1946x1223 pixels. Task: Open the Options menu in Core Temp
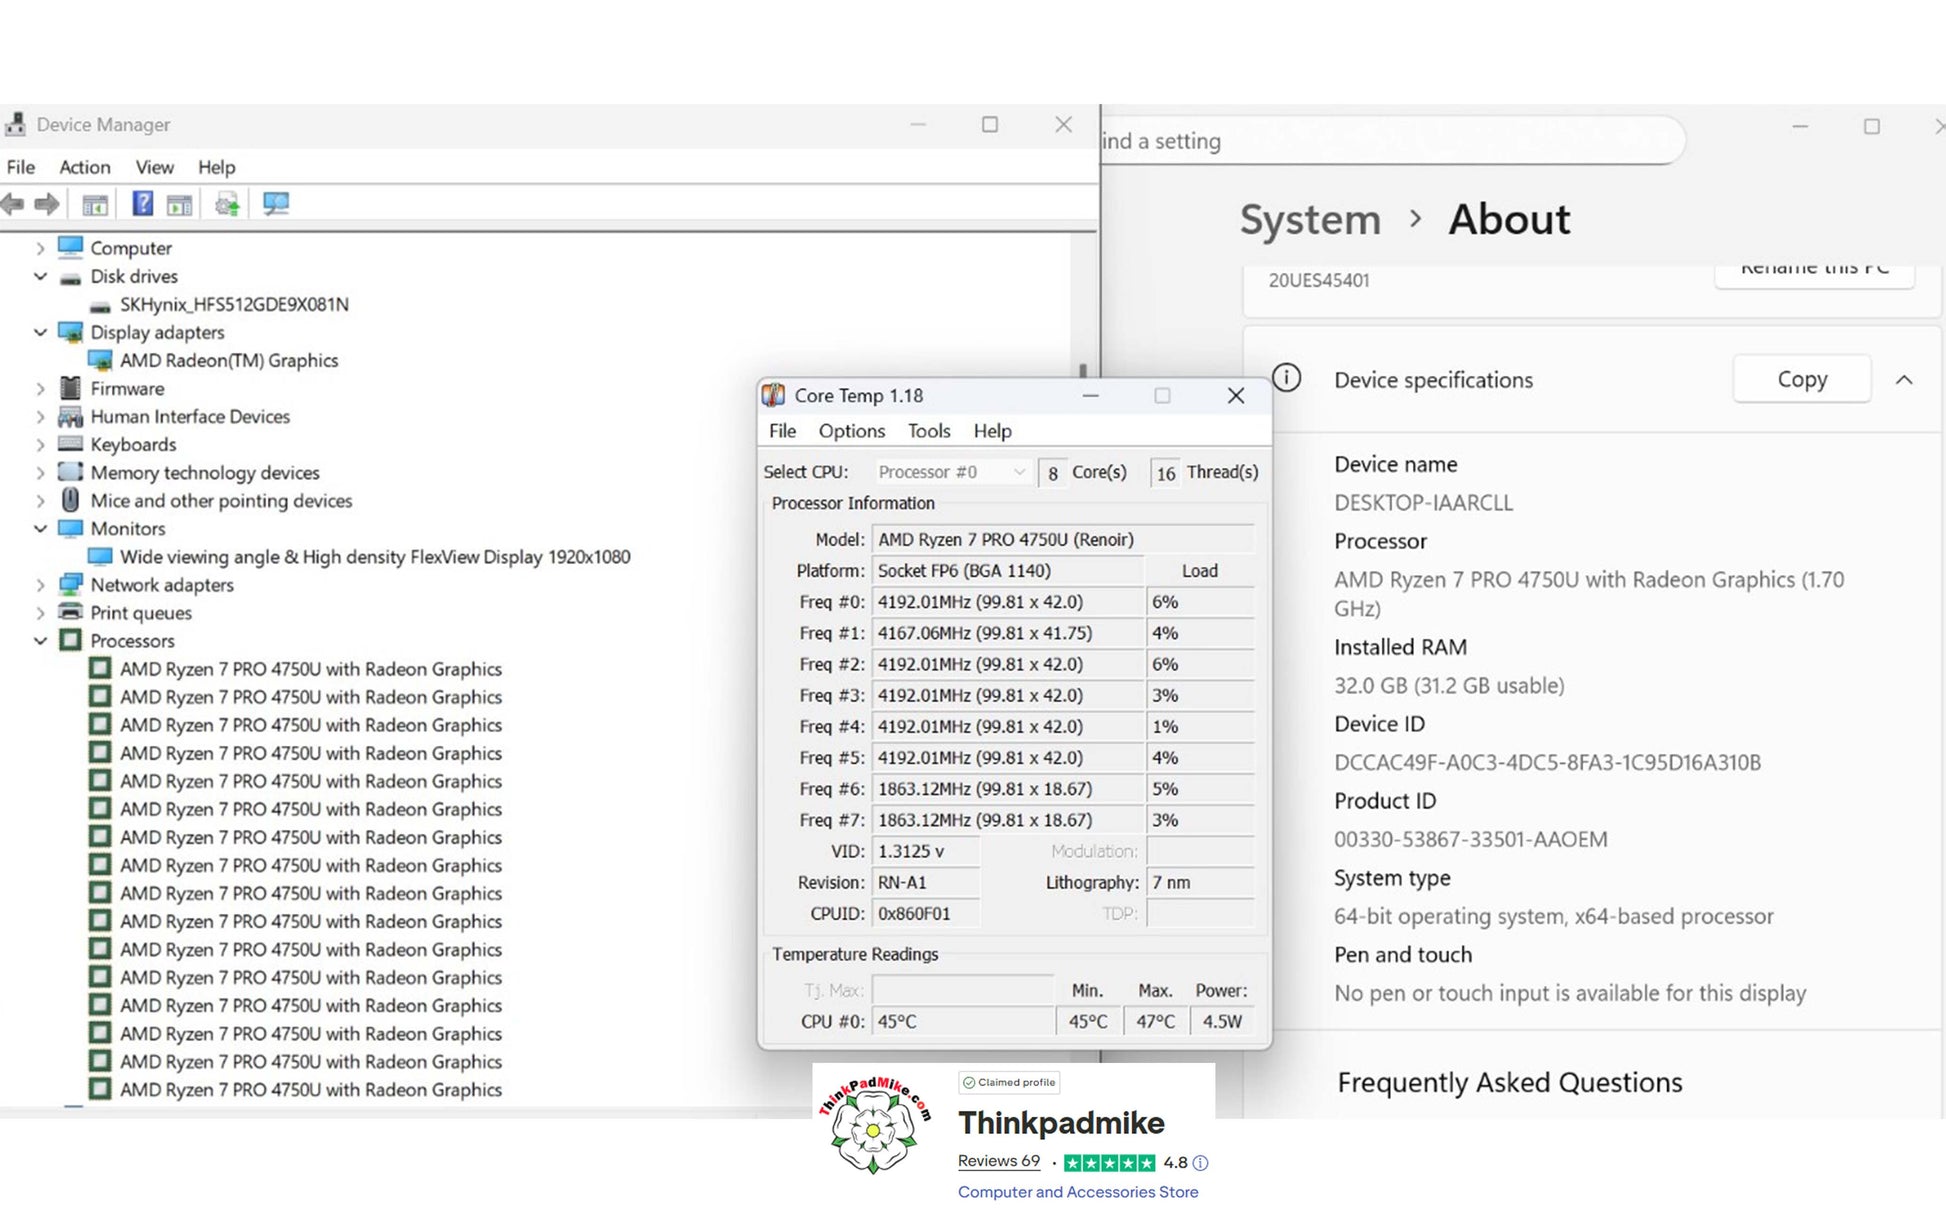[851, 431]
